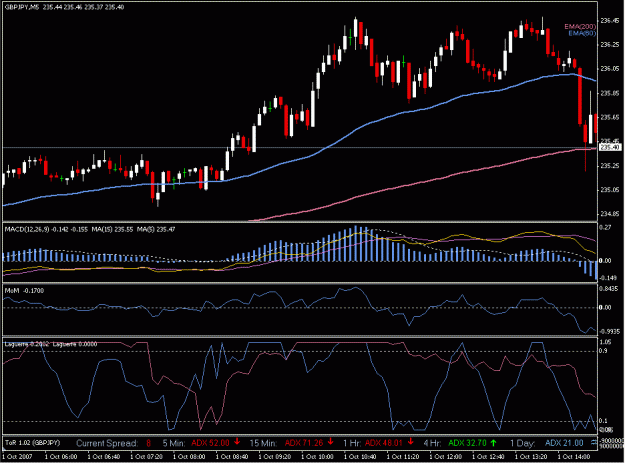This screenshot has height=463, width=625.
Task: Click the 235.65 price axis value
Action: [x=610, y=118]
